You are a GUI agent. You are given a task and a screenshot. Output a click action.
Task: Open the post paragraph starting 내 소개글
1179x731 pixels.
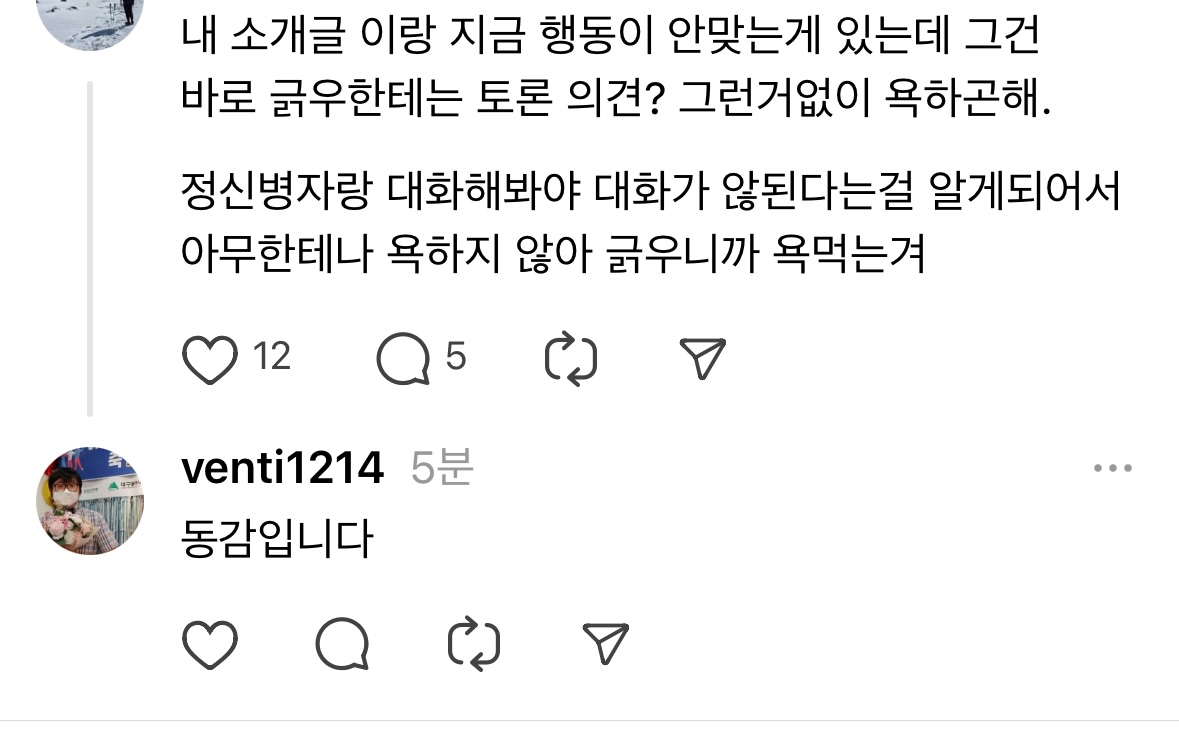click(615, 66)
